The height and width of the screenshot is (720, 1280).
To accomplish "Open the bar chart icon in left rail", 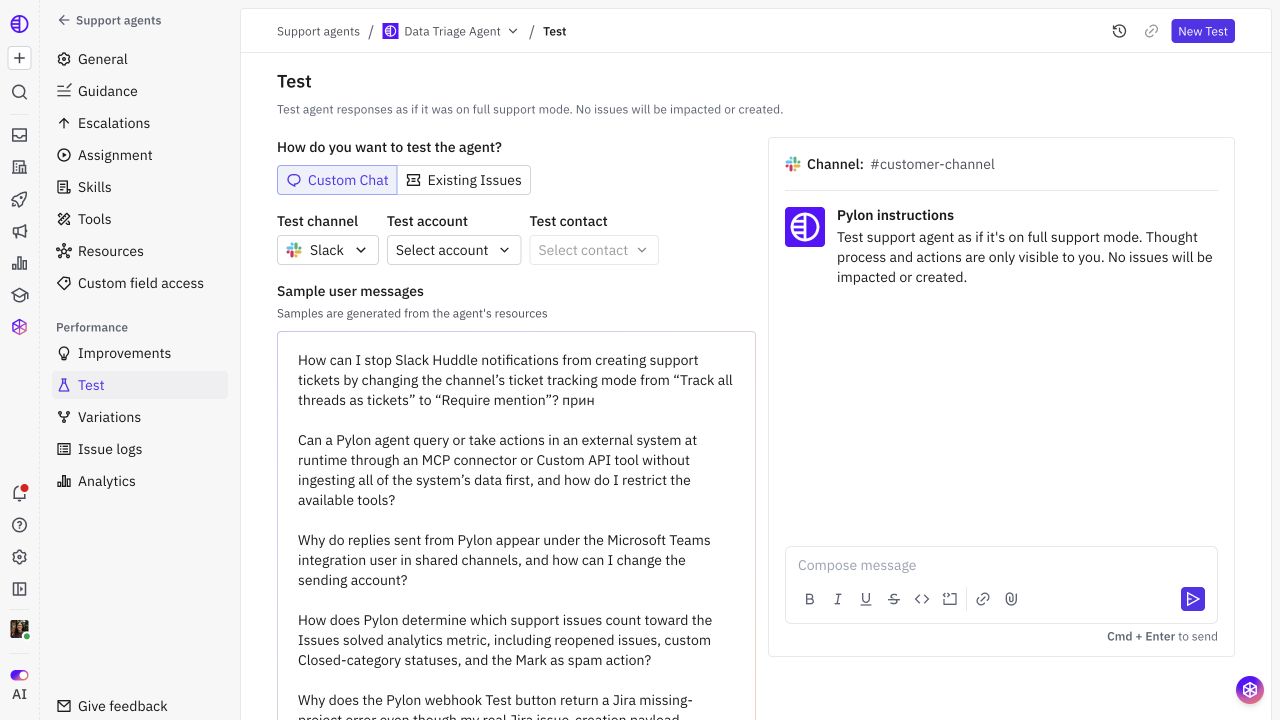I will click(19, 263).
